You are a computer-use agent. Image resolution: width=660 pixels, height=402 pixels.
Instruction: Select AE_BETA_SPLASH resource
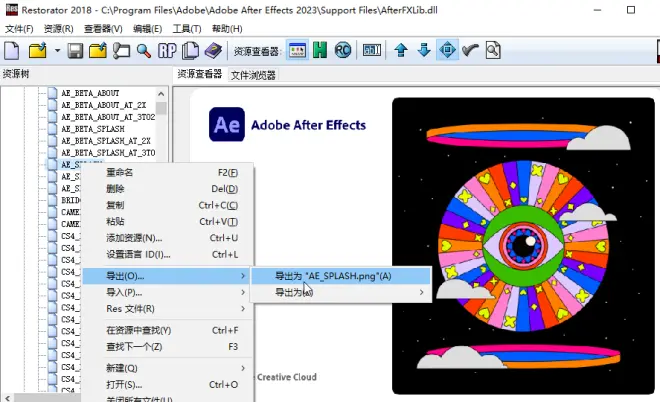[93, 129]
